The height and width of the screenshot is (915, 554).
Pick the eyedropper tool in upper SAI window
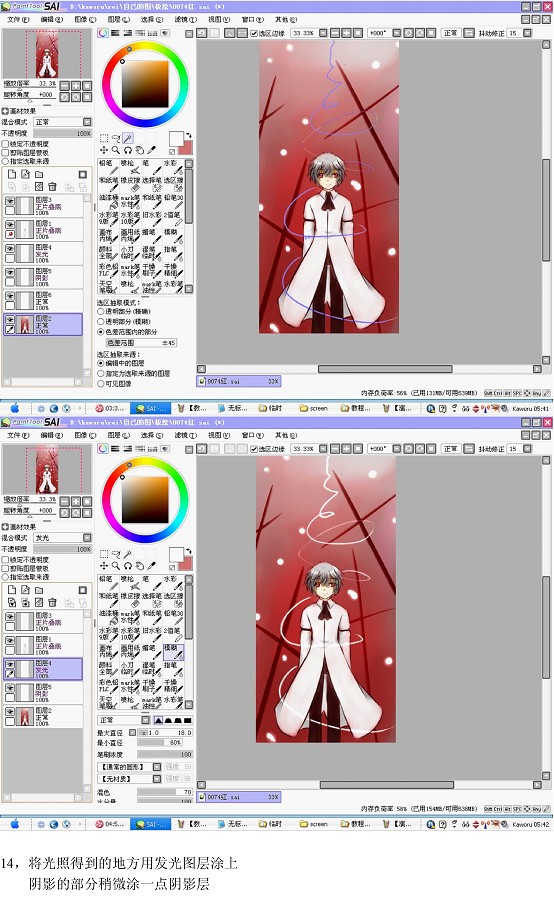151,150
